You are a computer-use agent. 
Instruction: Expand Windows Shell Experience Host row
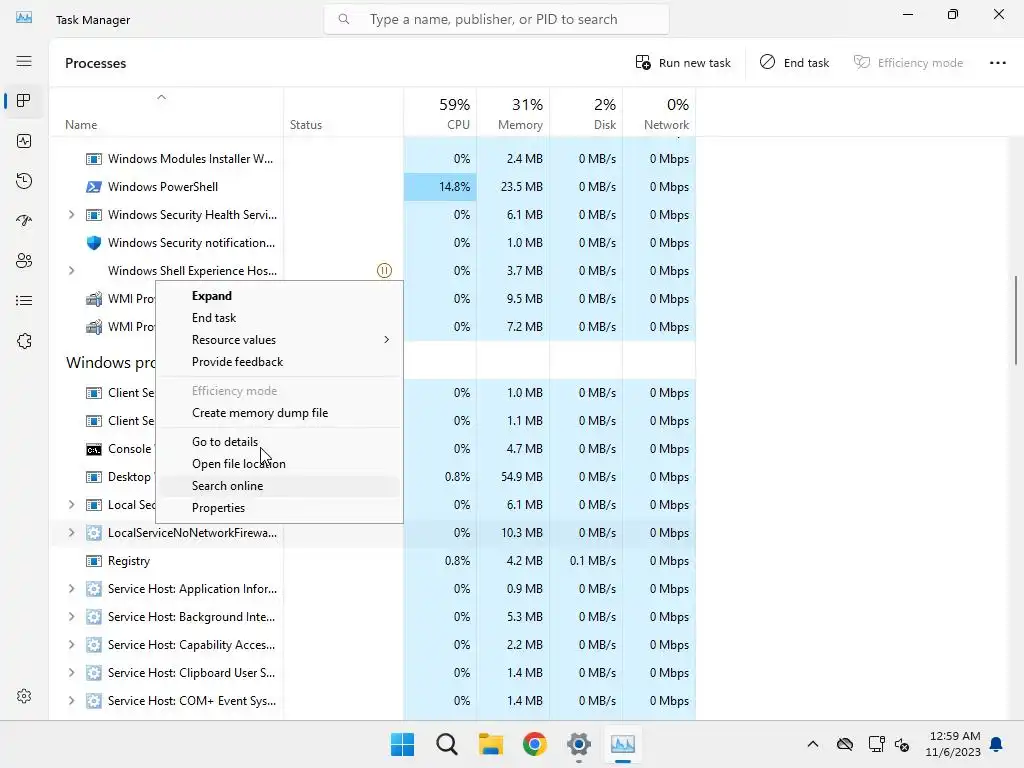pos(71,270)
